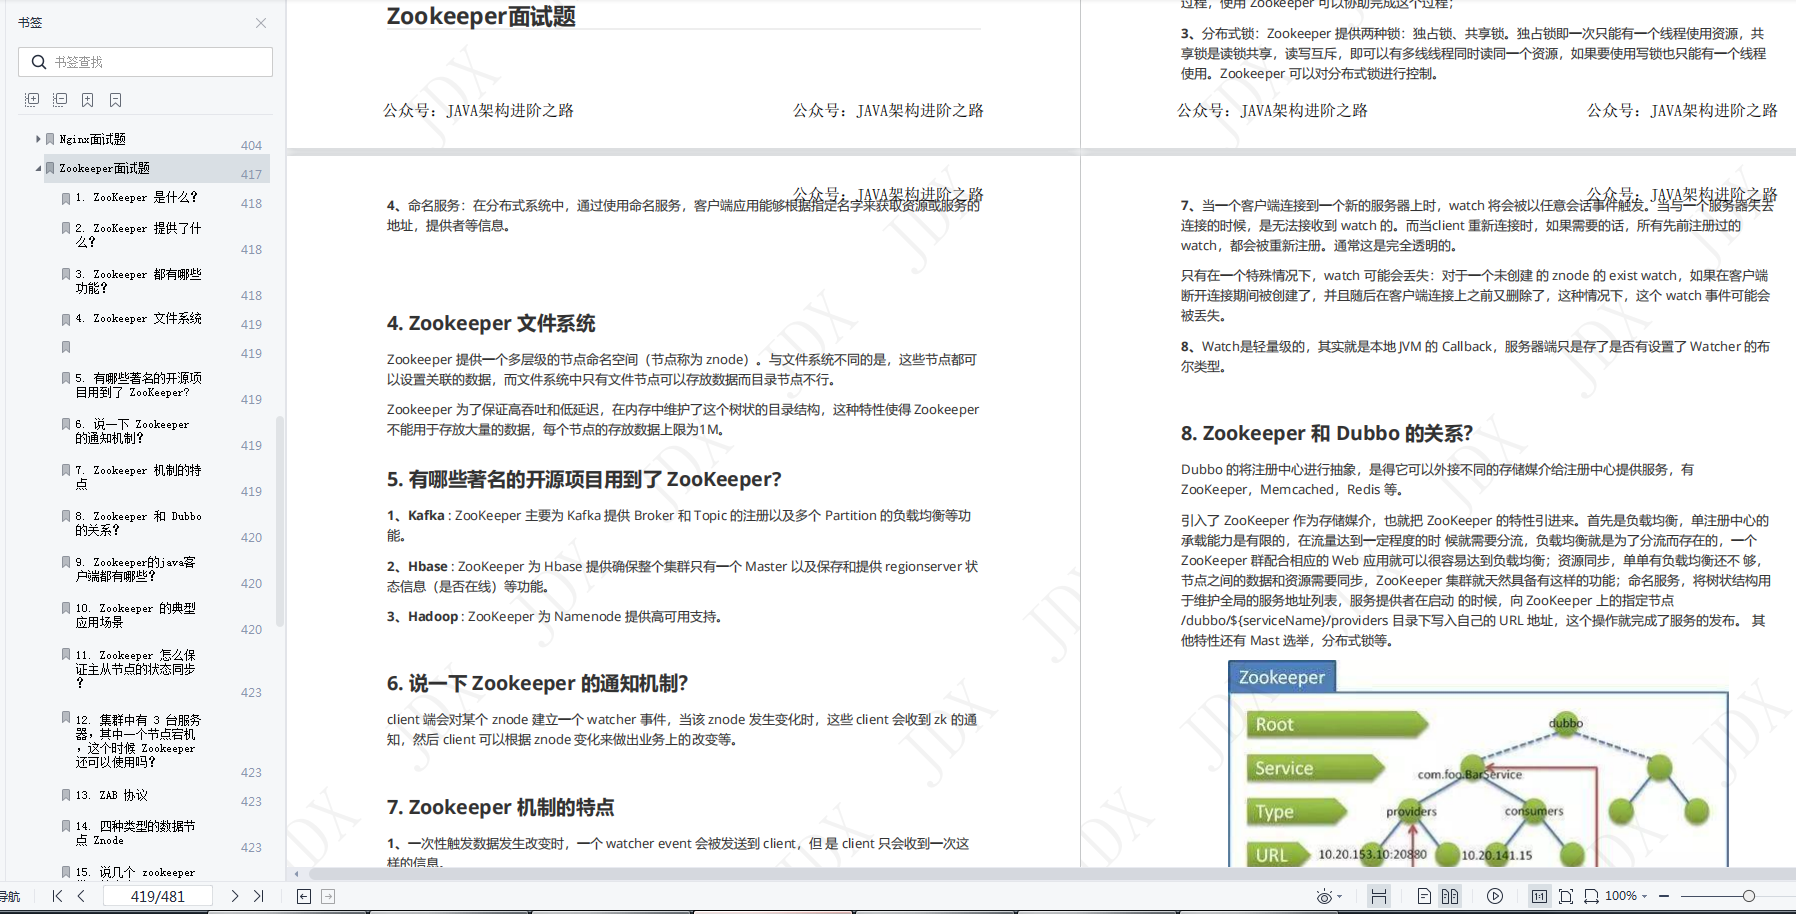
Task: Go to bookmark 15. 说几个 zookeeper
Action: click(136, 873)
